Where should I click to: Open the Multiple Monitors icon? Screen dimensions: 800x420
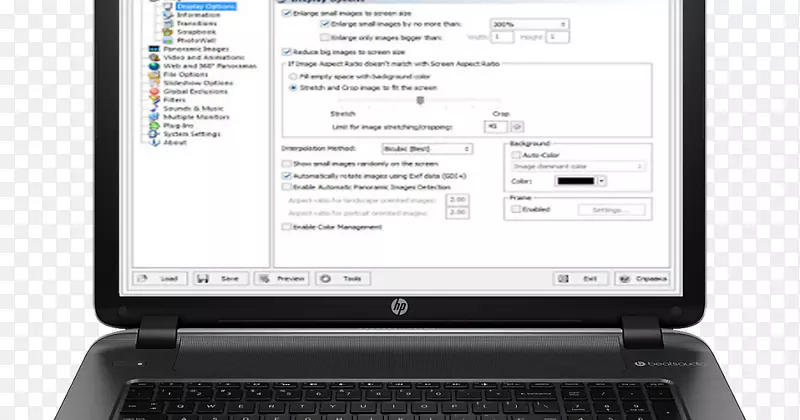coord(154,117)
